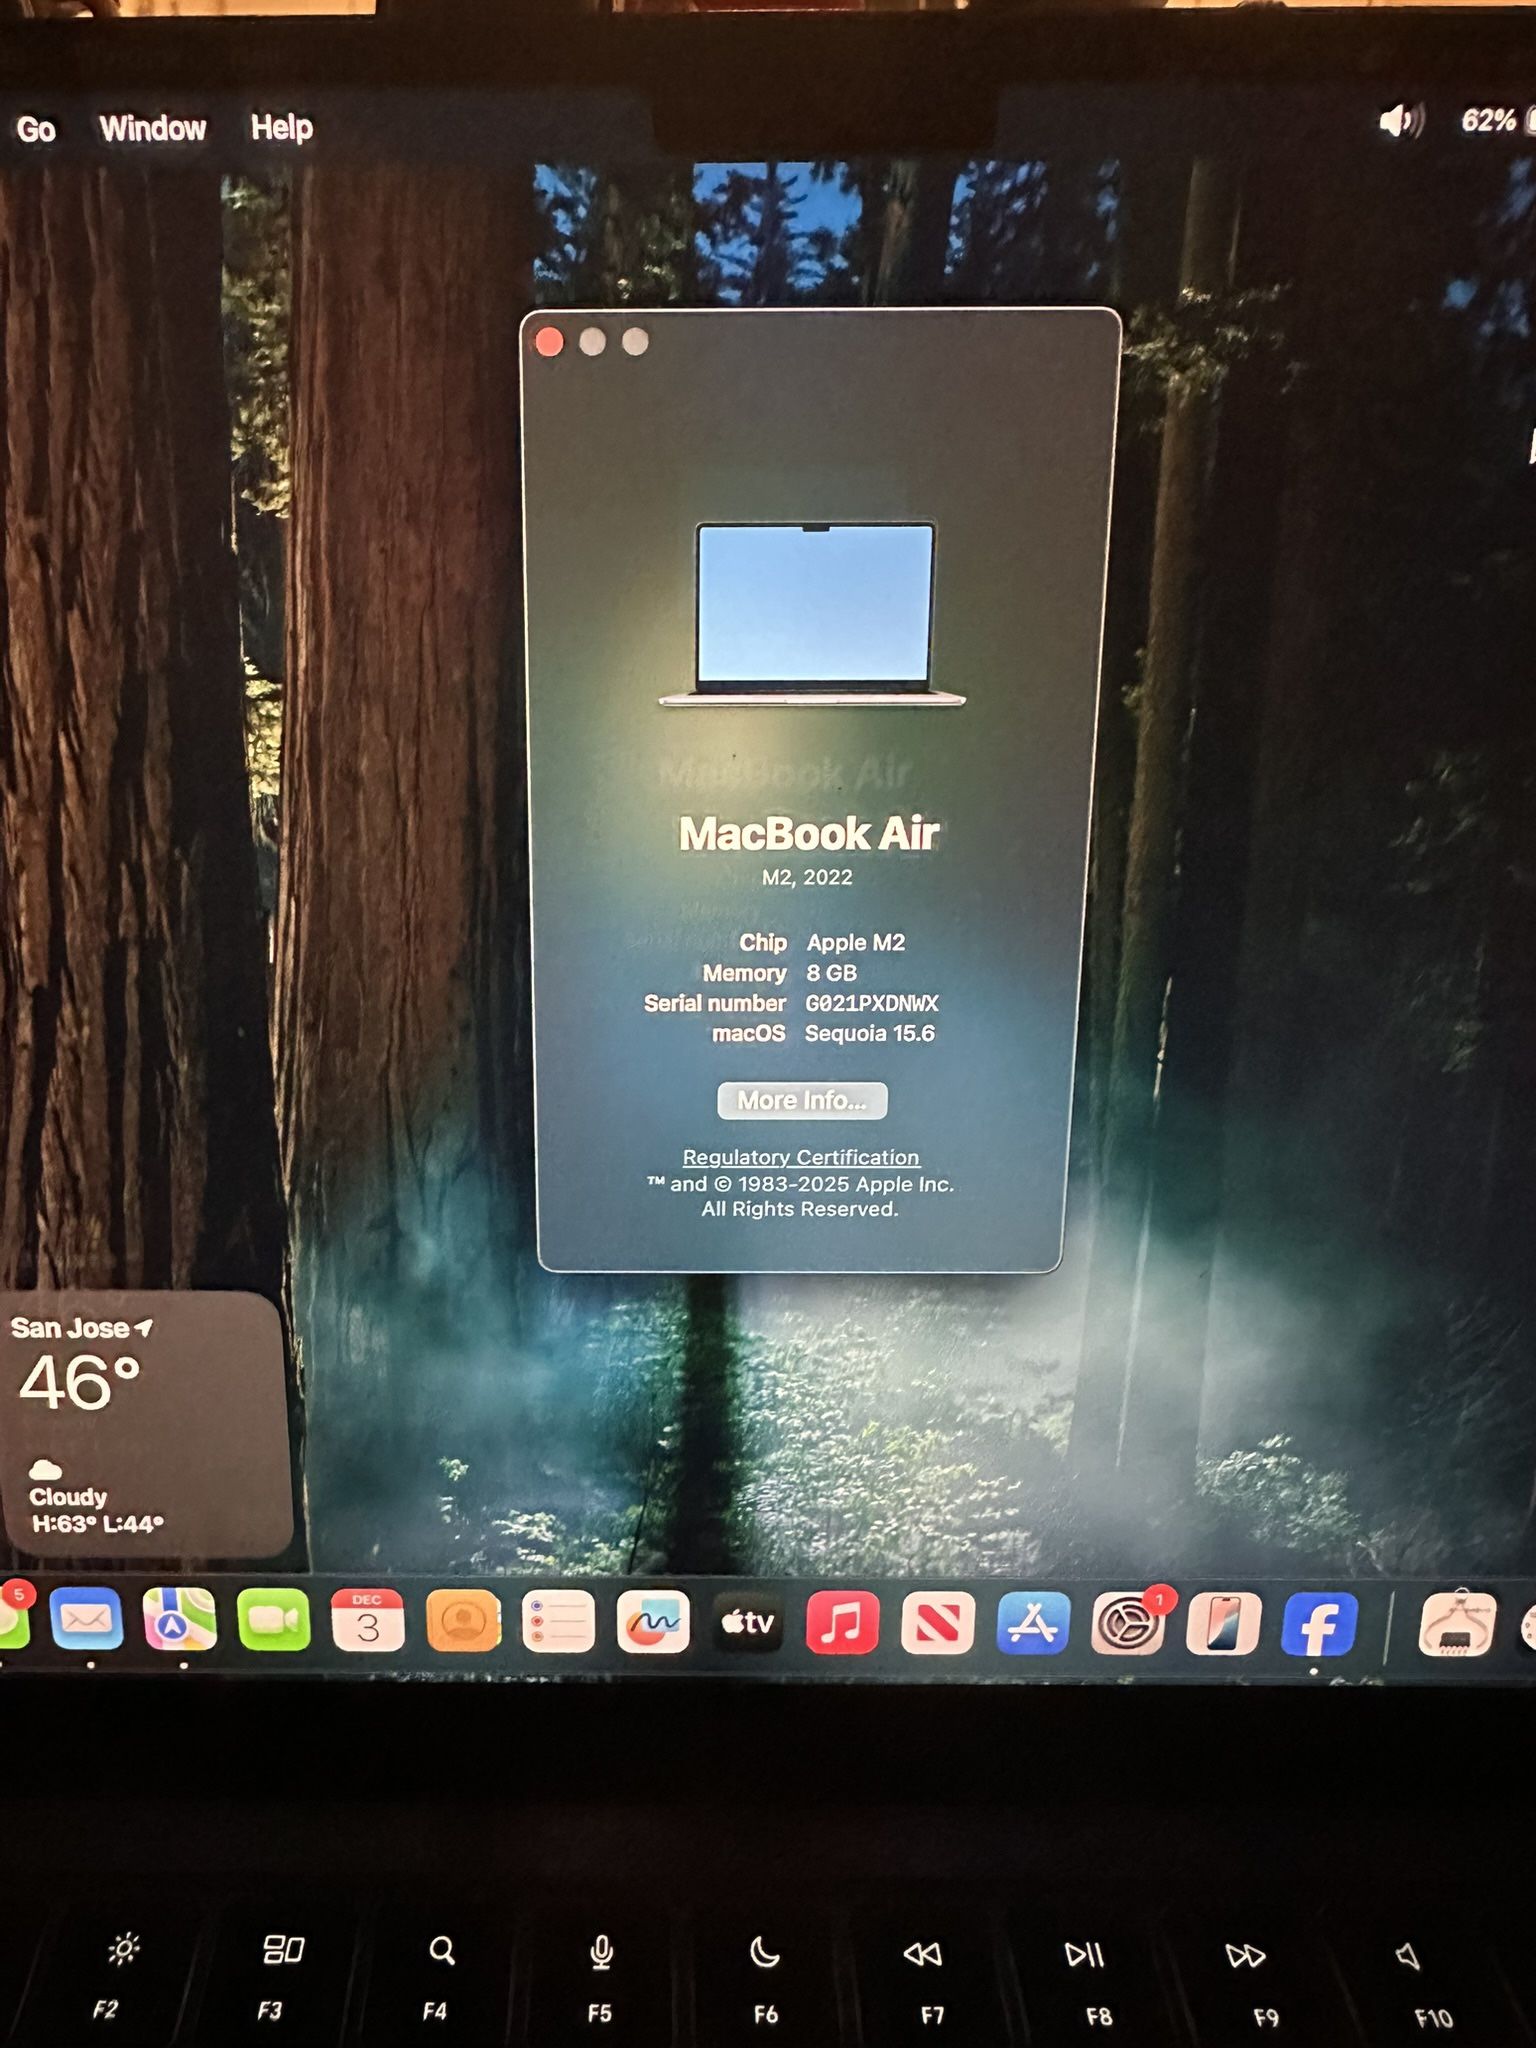Click the copyright 1983-2025 Apple Inc. text

pos(800,1184)
